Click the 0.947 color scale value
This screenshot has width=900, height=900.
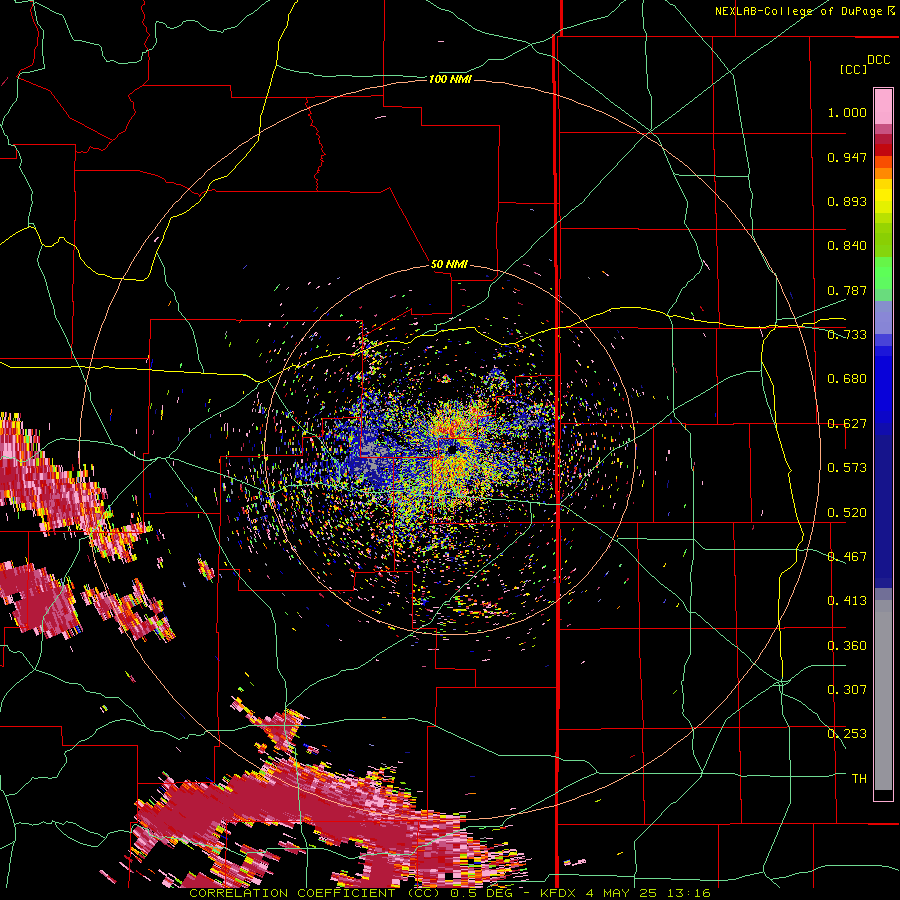tap(847, 157)
